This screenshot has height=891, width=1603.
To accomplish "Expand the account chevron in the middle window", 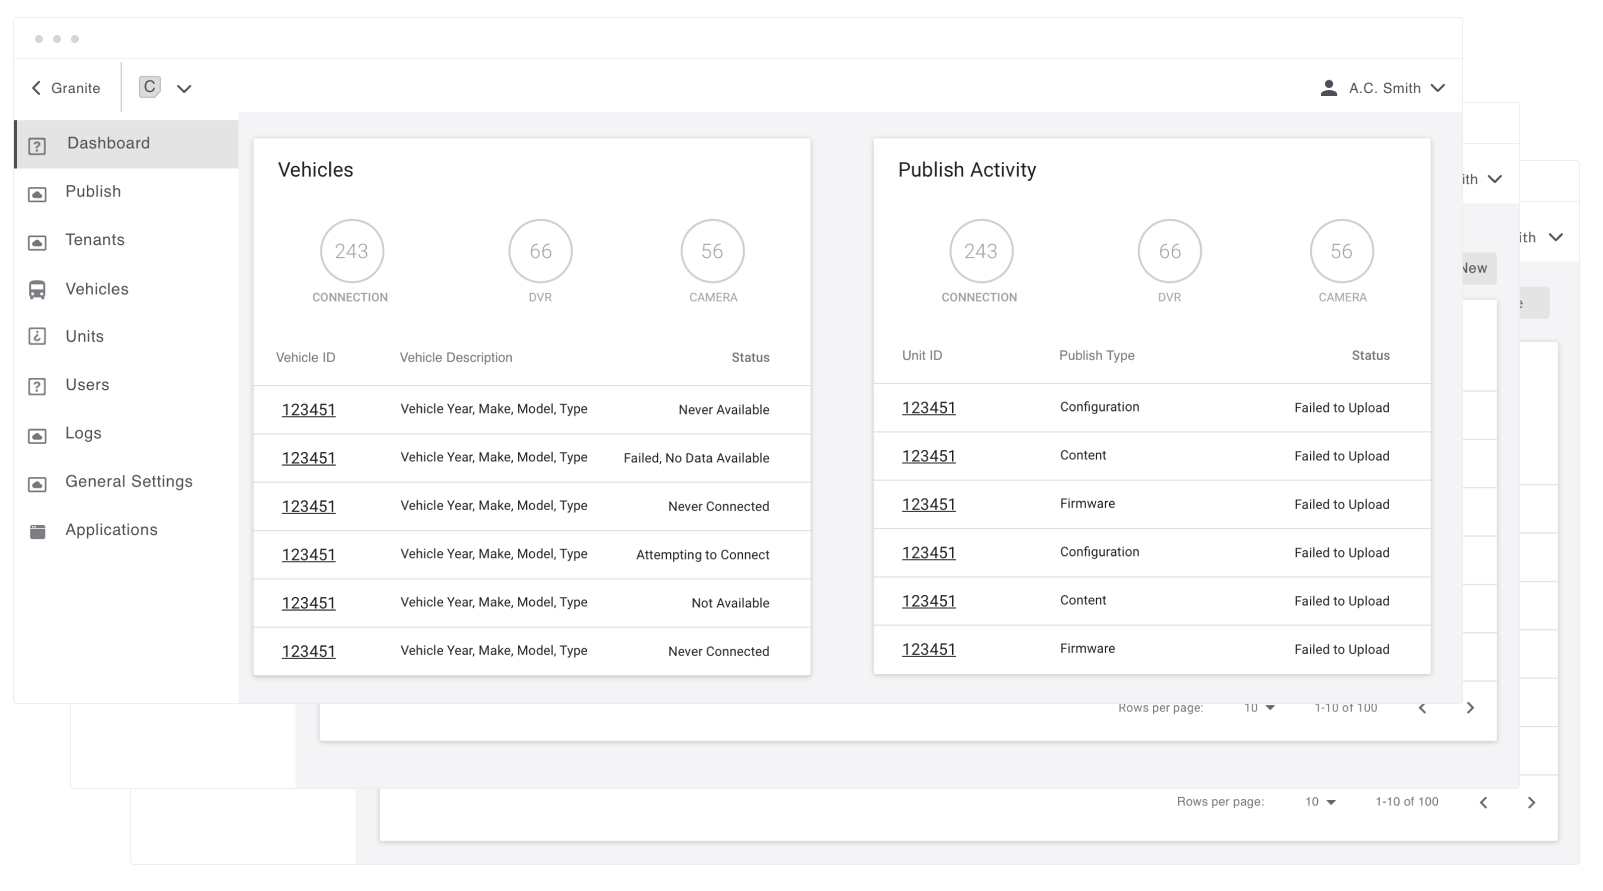I will pos(1495,179).
